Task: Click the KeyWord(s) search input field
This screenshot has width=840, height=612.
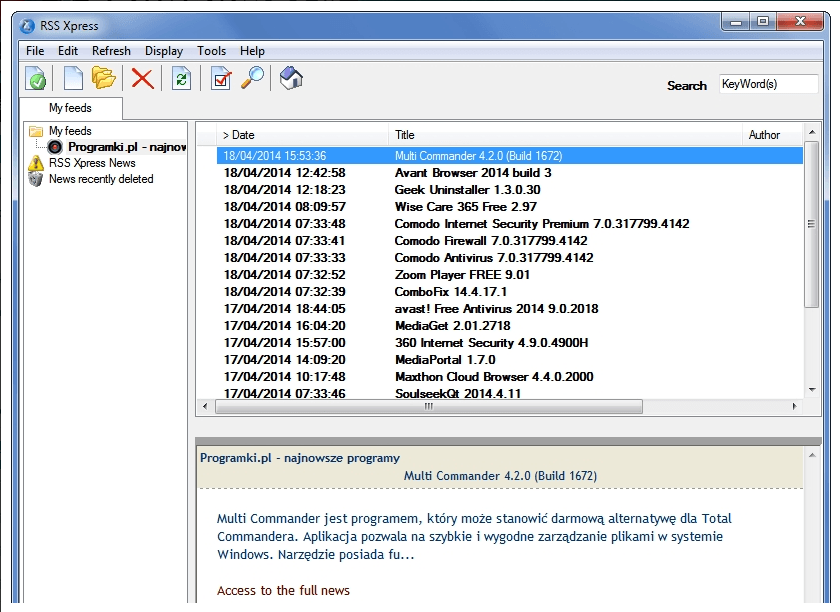Action: (768, 84)
